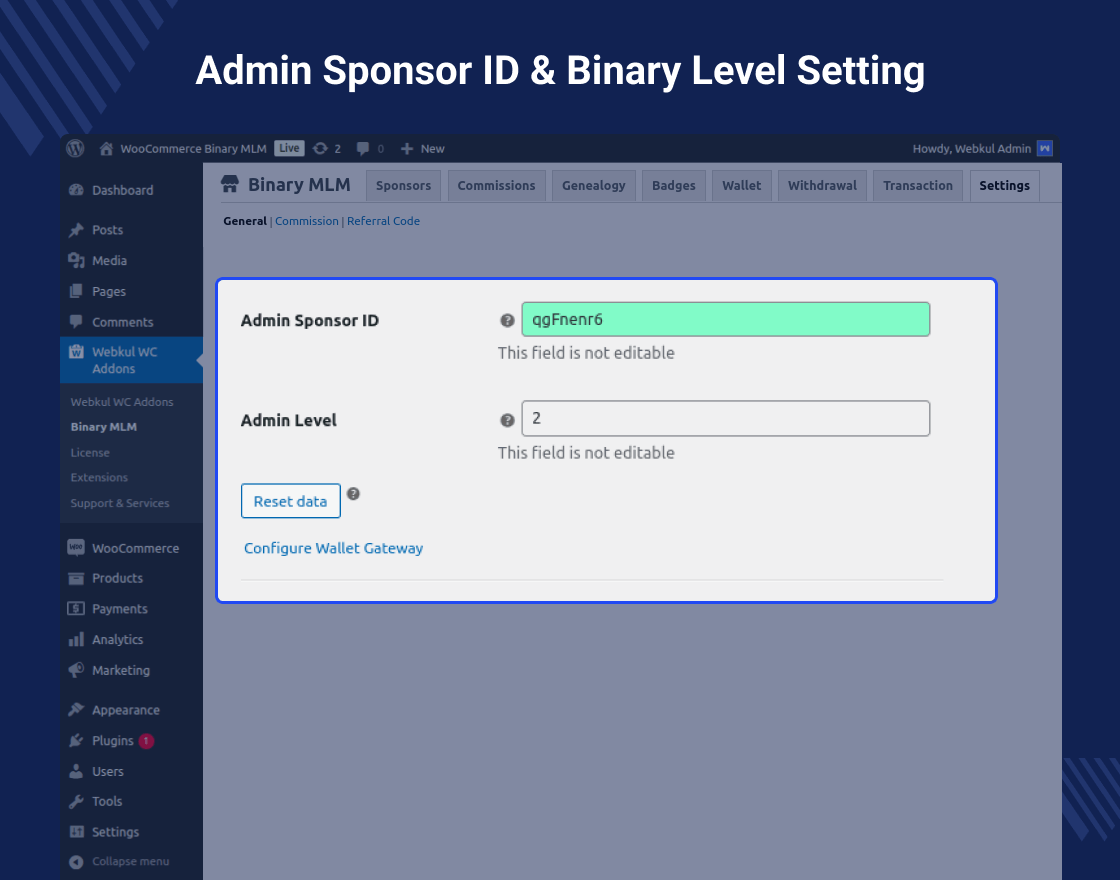Open the Extensions submenu item
Viewport: 1120px width, 880px height.
point(99,478)
